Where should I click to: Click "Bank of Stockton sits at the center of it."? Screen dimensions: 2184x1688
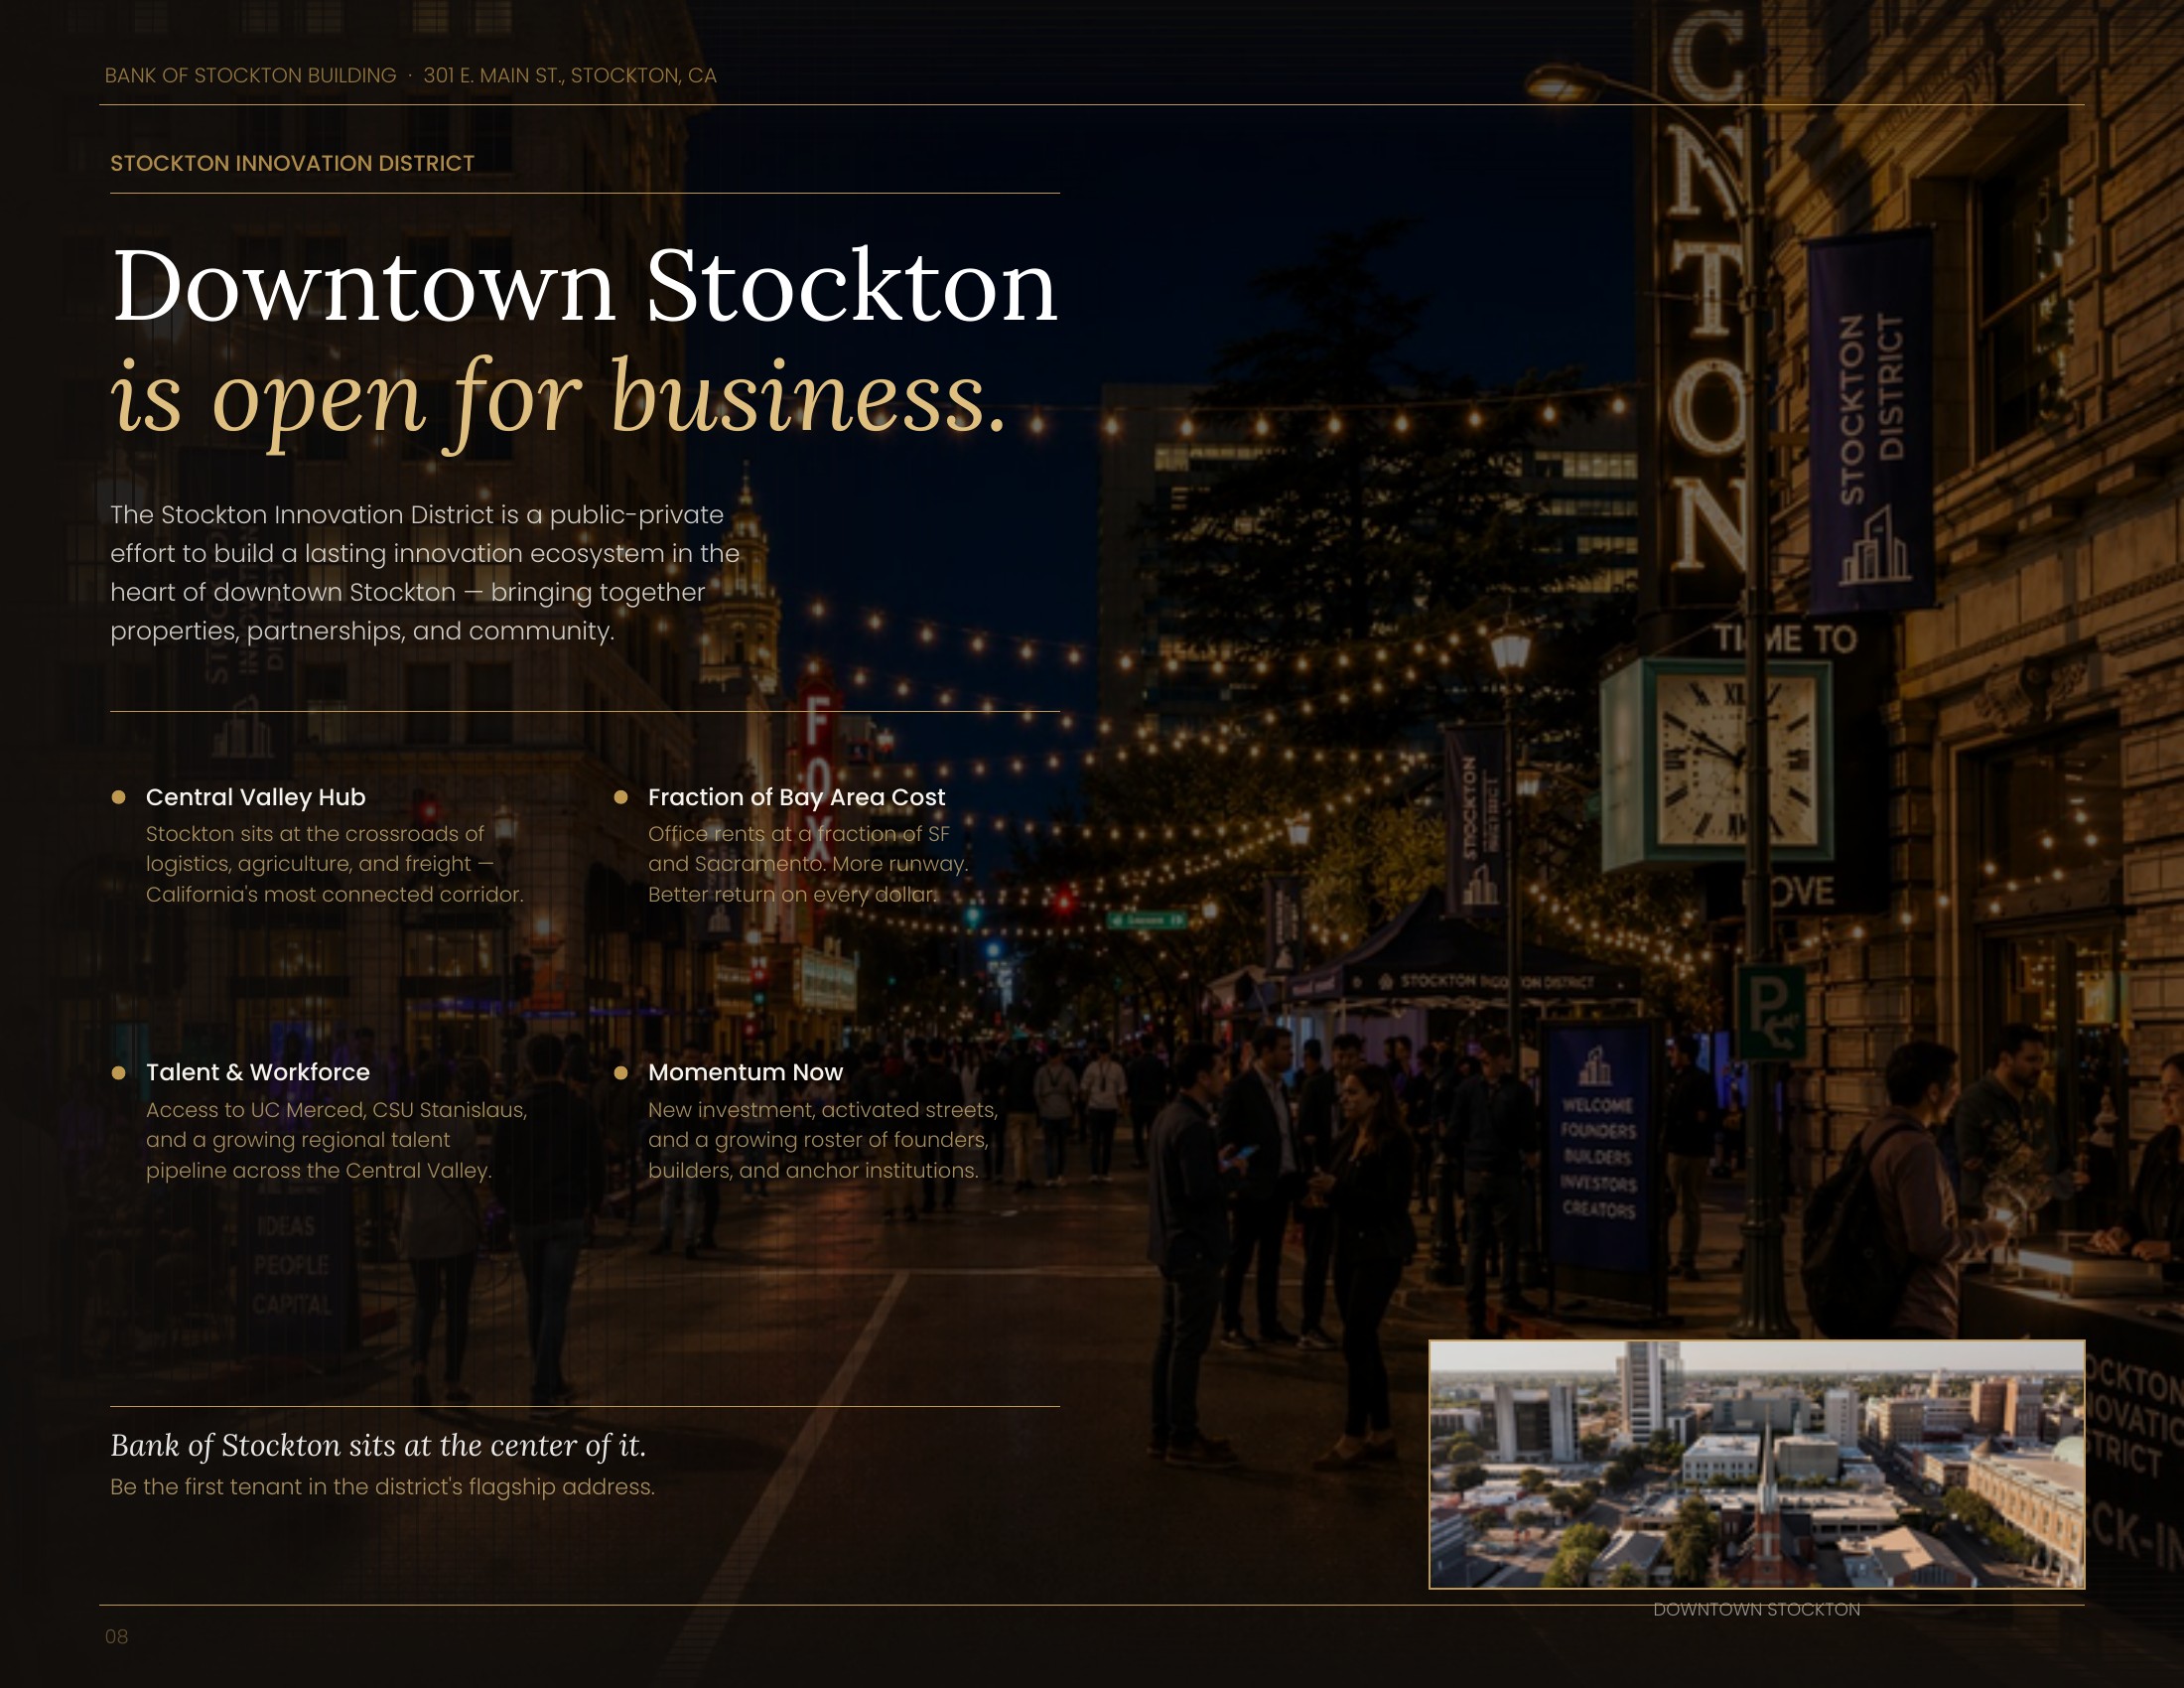[378, 1446]
